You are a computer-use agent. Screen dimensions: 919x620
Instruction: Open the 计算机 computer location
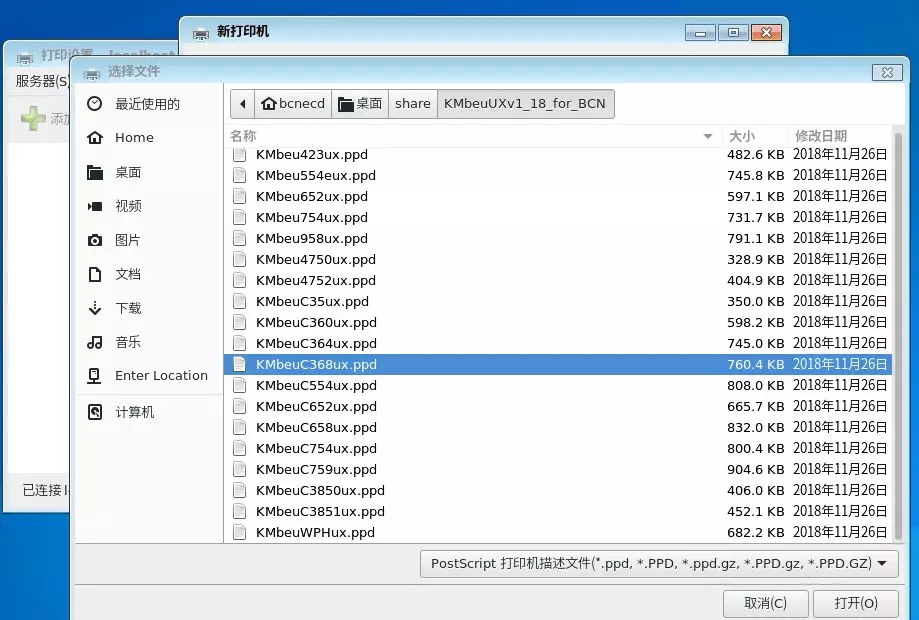149,413
